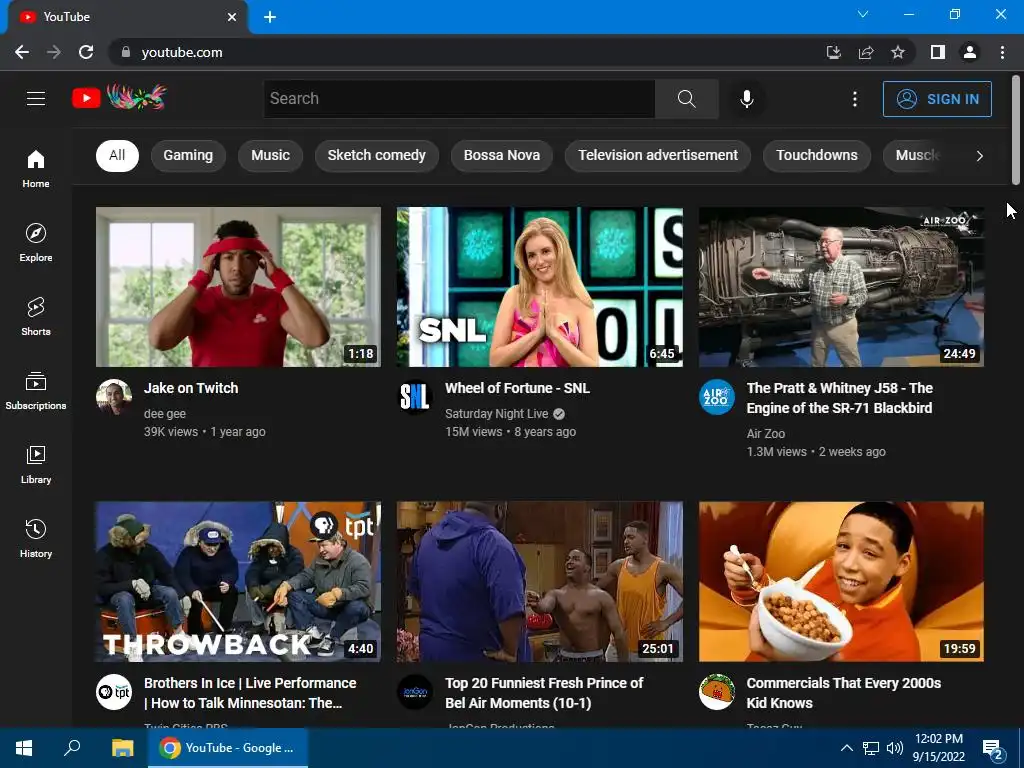Click the THROWBACK ice fishing thumbnail
The width and height of the screenshot is (1024, 768).
coord(238,582)
